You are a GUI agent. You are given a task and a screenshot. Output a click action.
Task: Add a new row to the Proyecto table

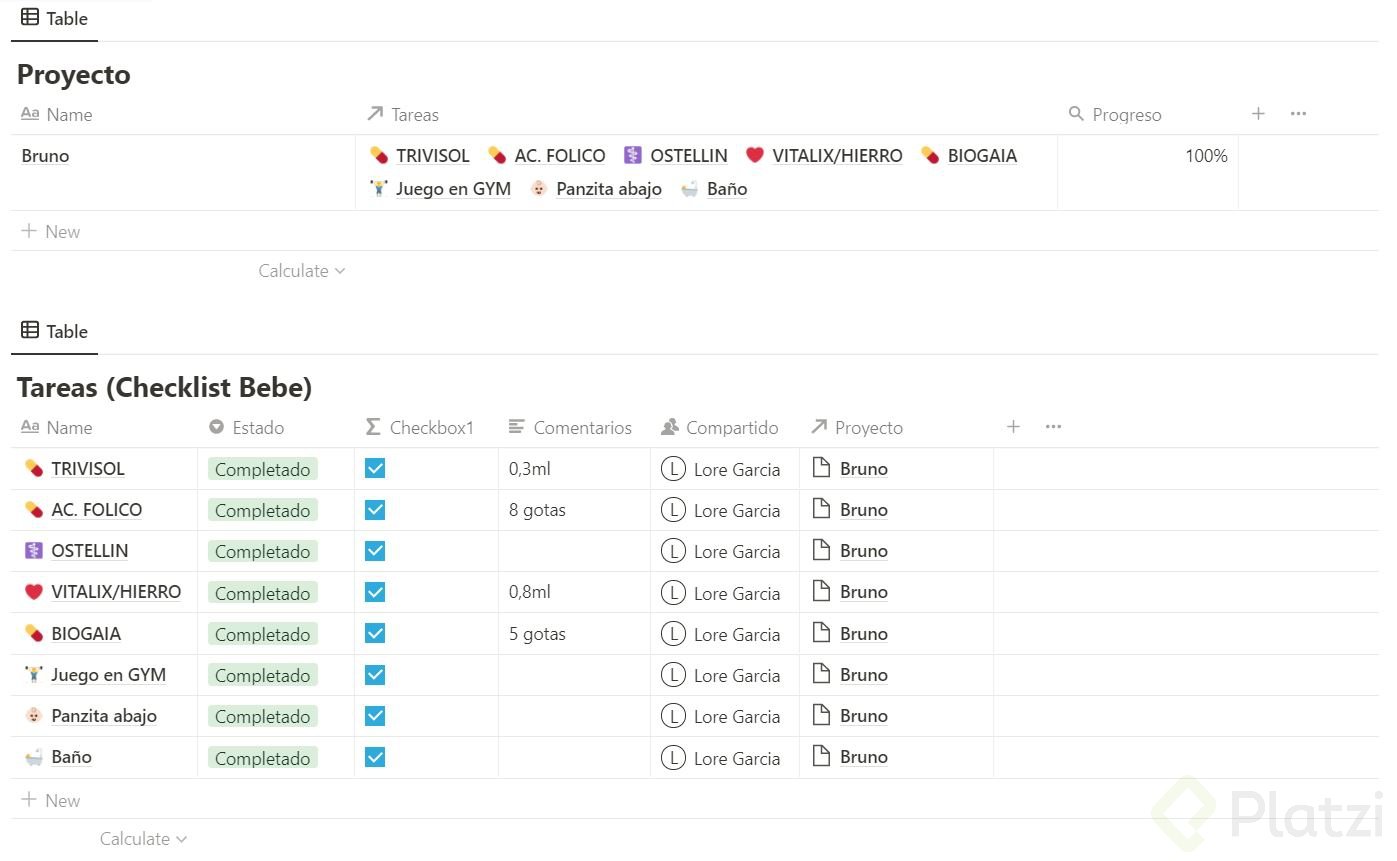point(50,231)
